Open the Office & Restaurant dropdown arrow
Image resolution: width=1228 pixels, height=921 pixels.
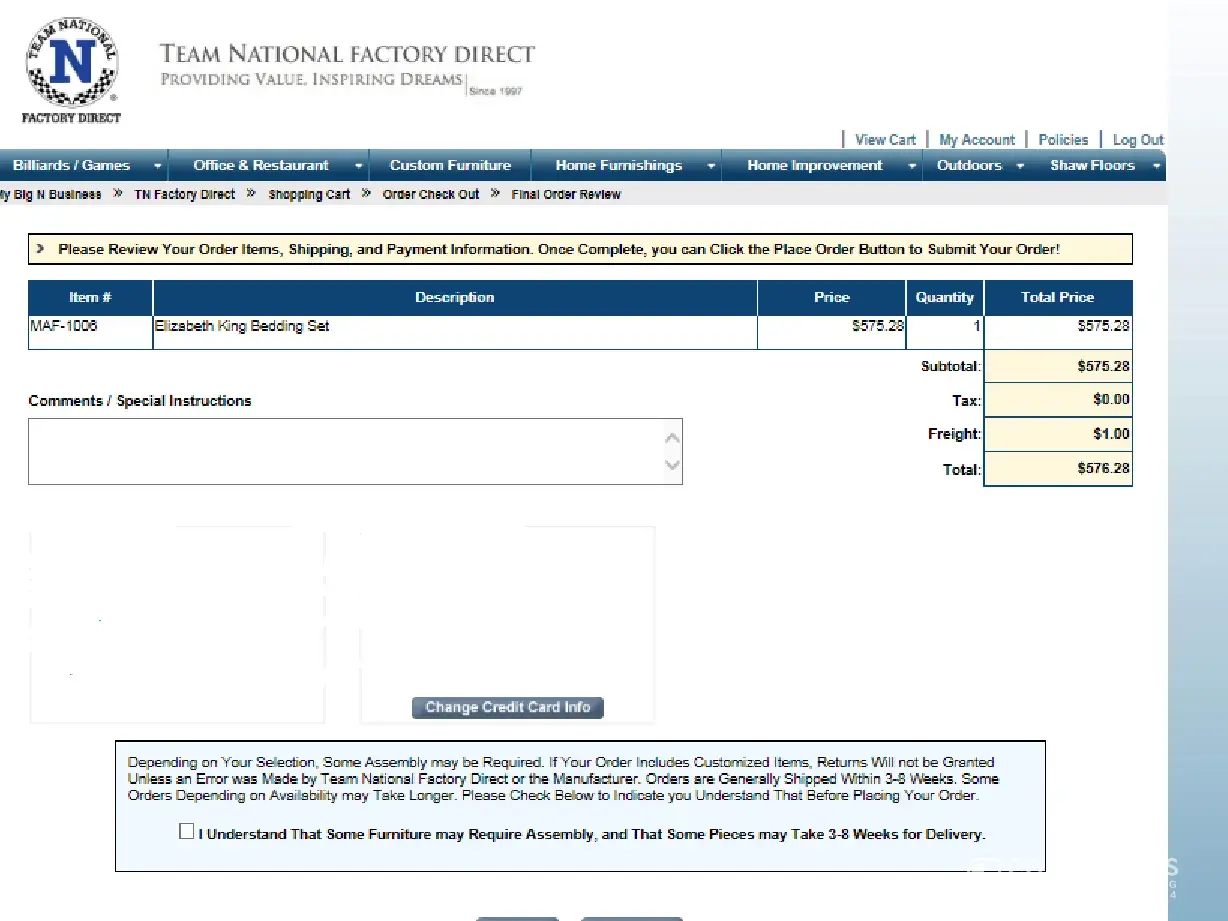[x=358, y=166]
